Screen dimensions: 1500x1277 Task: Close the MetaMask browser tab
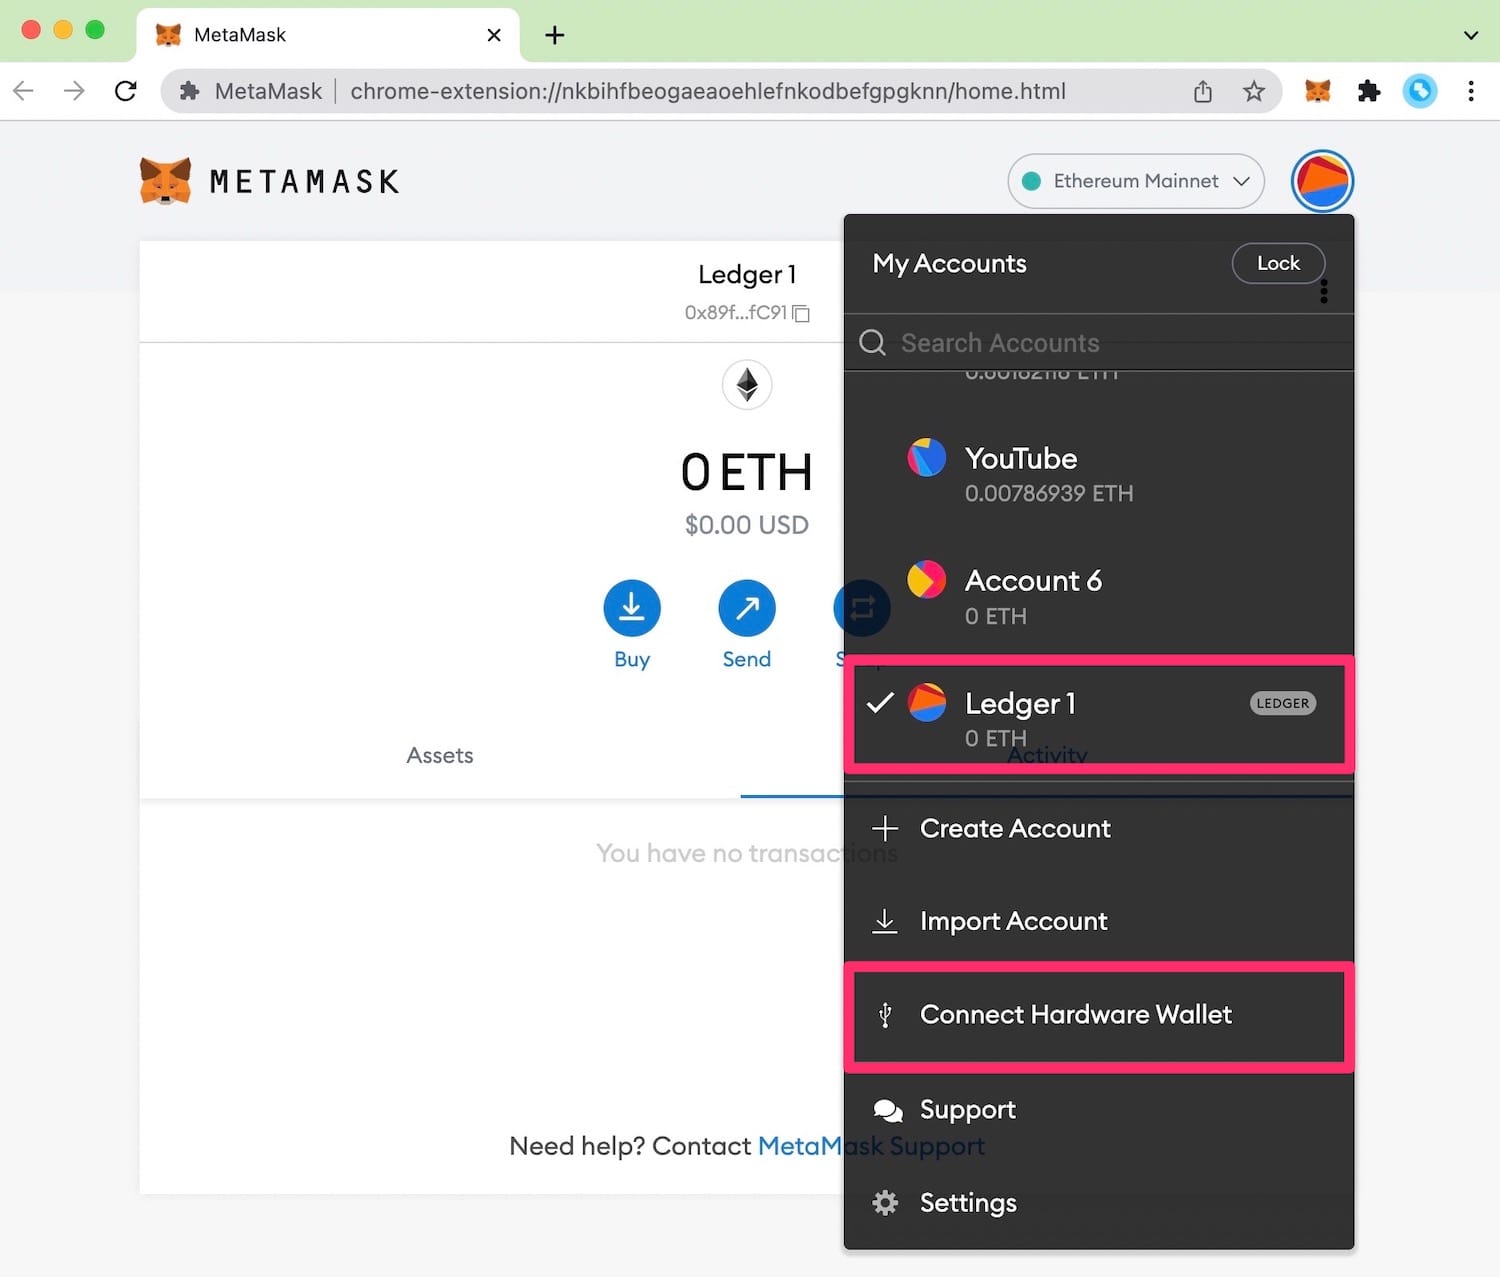pyautogui.click(x=494, y=35)
